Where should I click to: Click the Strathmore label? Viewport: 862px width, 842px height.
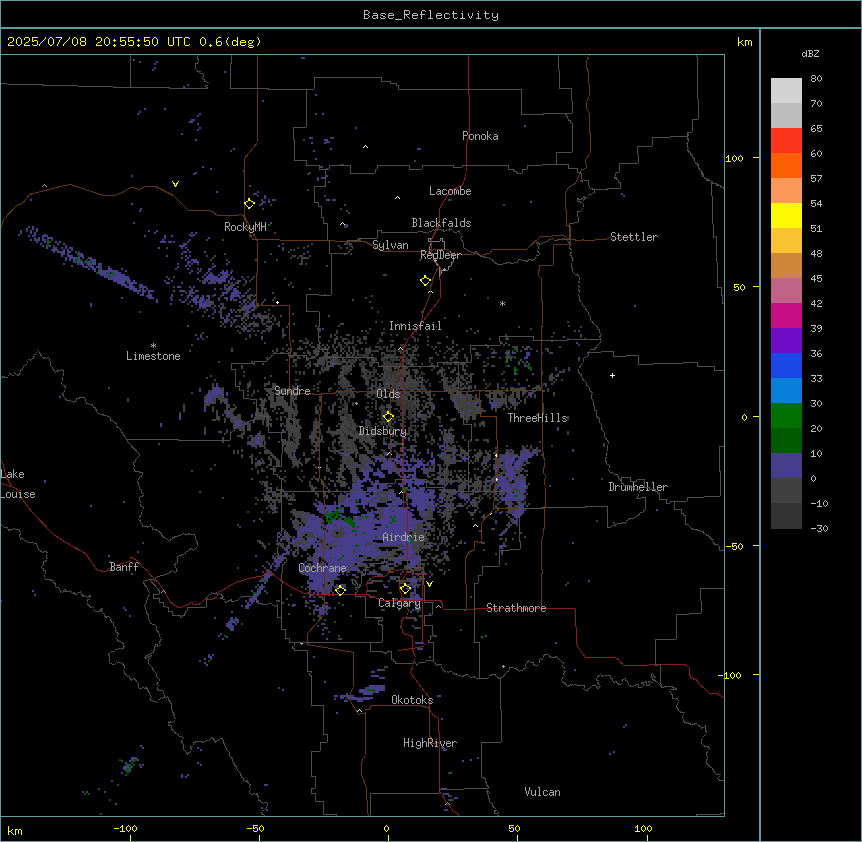[516, 608]
